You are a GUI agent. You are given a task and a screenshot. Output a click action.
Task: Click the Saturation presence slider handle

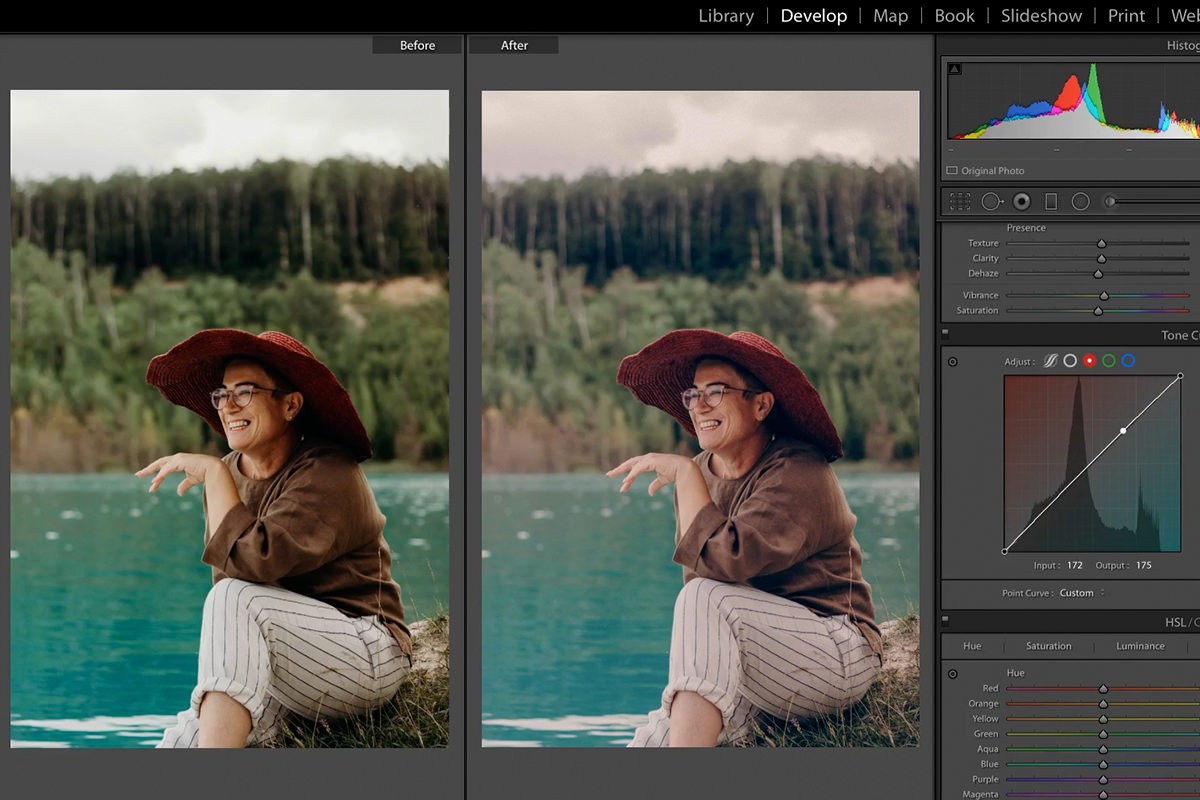pos(1098,310)
